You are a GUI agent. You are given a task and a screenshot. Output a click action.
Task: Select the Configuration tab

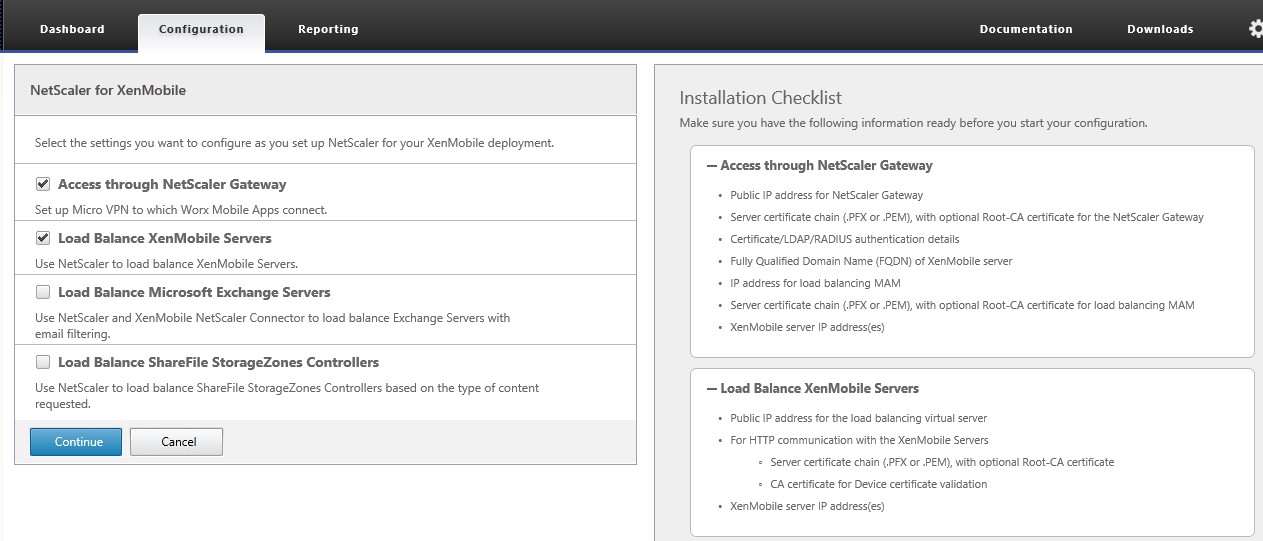[x=201, y=29]
